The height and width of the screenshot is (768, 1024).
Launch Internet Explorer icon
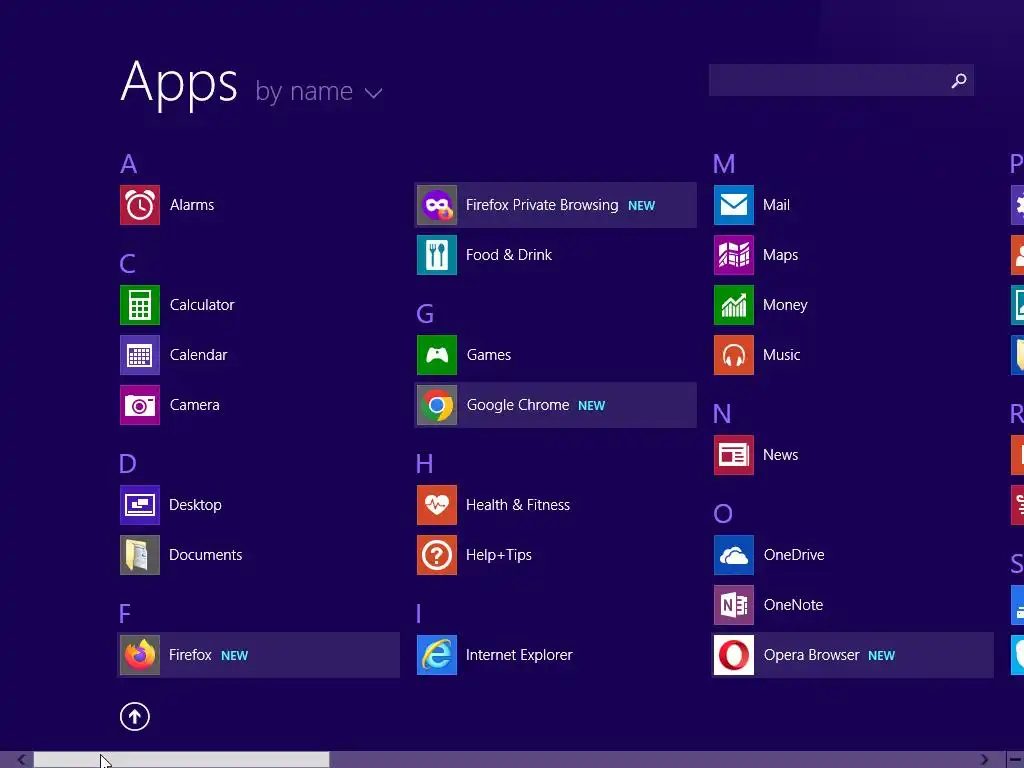click(x=437, y=655)
